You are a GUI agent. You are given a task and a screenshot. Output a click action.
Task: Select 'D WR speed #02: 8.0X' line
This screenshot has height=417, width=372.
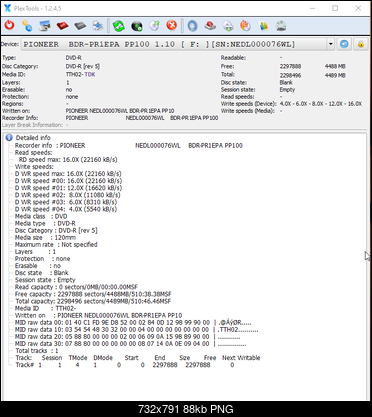(68, 195)
